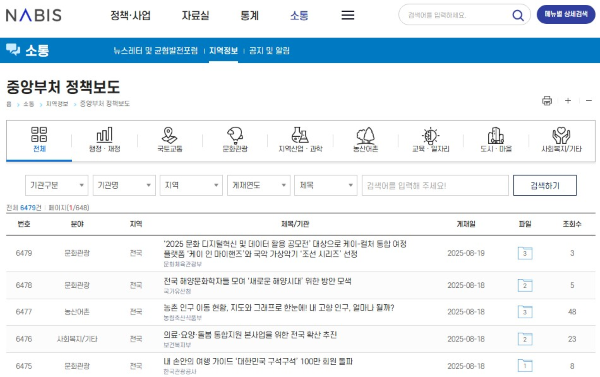Open attachments for post 6477
The image size is (600, 377).
click(x=525, y=312)
